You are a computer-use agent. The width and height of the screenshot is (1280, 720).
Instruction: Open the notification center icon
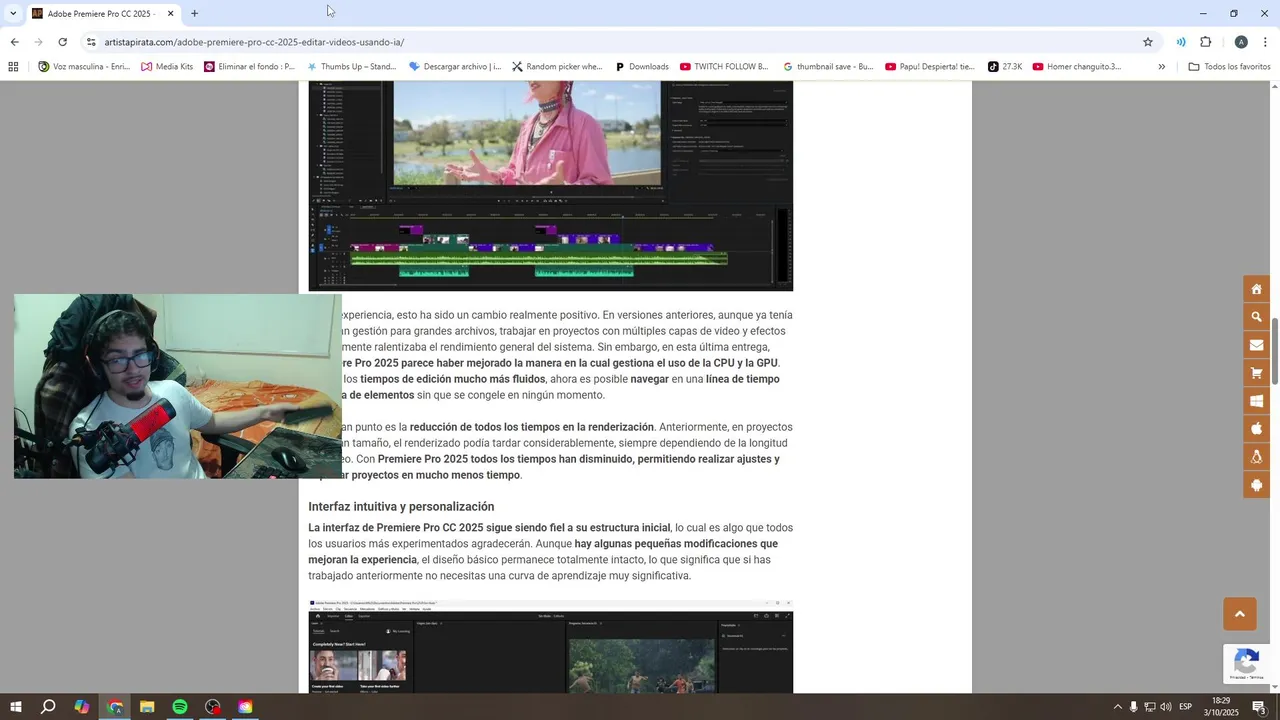[x=1259, y=707]
